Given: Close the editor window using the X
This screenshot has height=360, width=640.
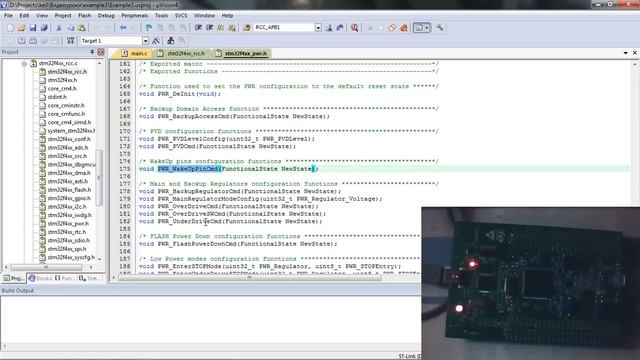Looking at the screenshot, I should 635,53.
